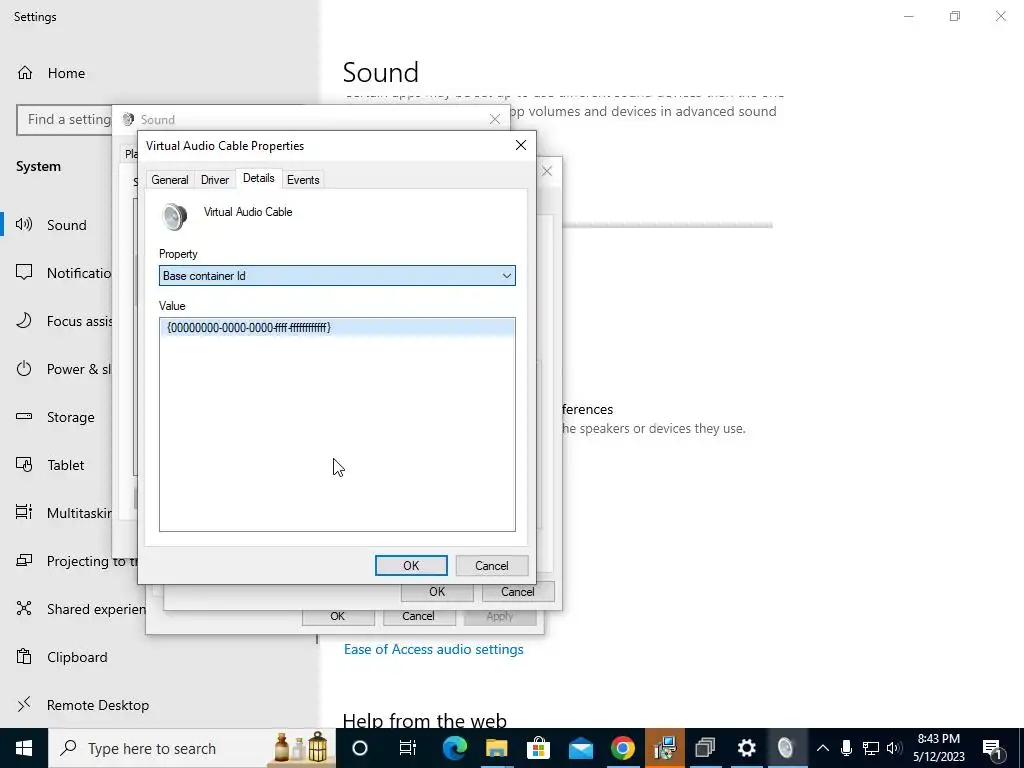Minimize the Settings window
Screen dimensions: 1024x768
click(908, 16)
